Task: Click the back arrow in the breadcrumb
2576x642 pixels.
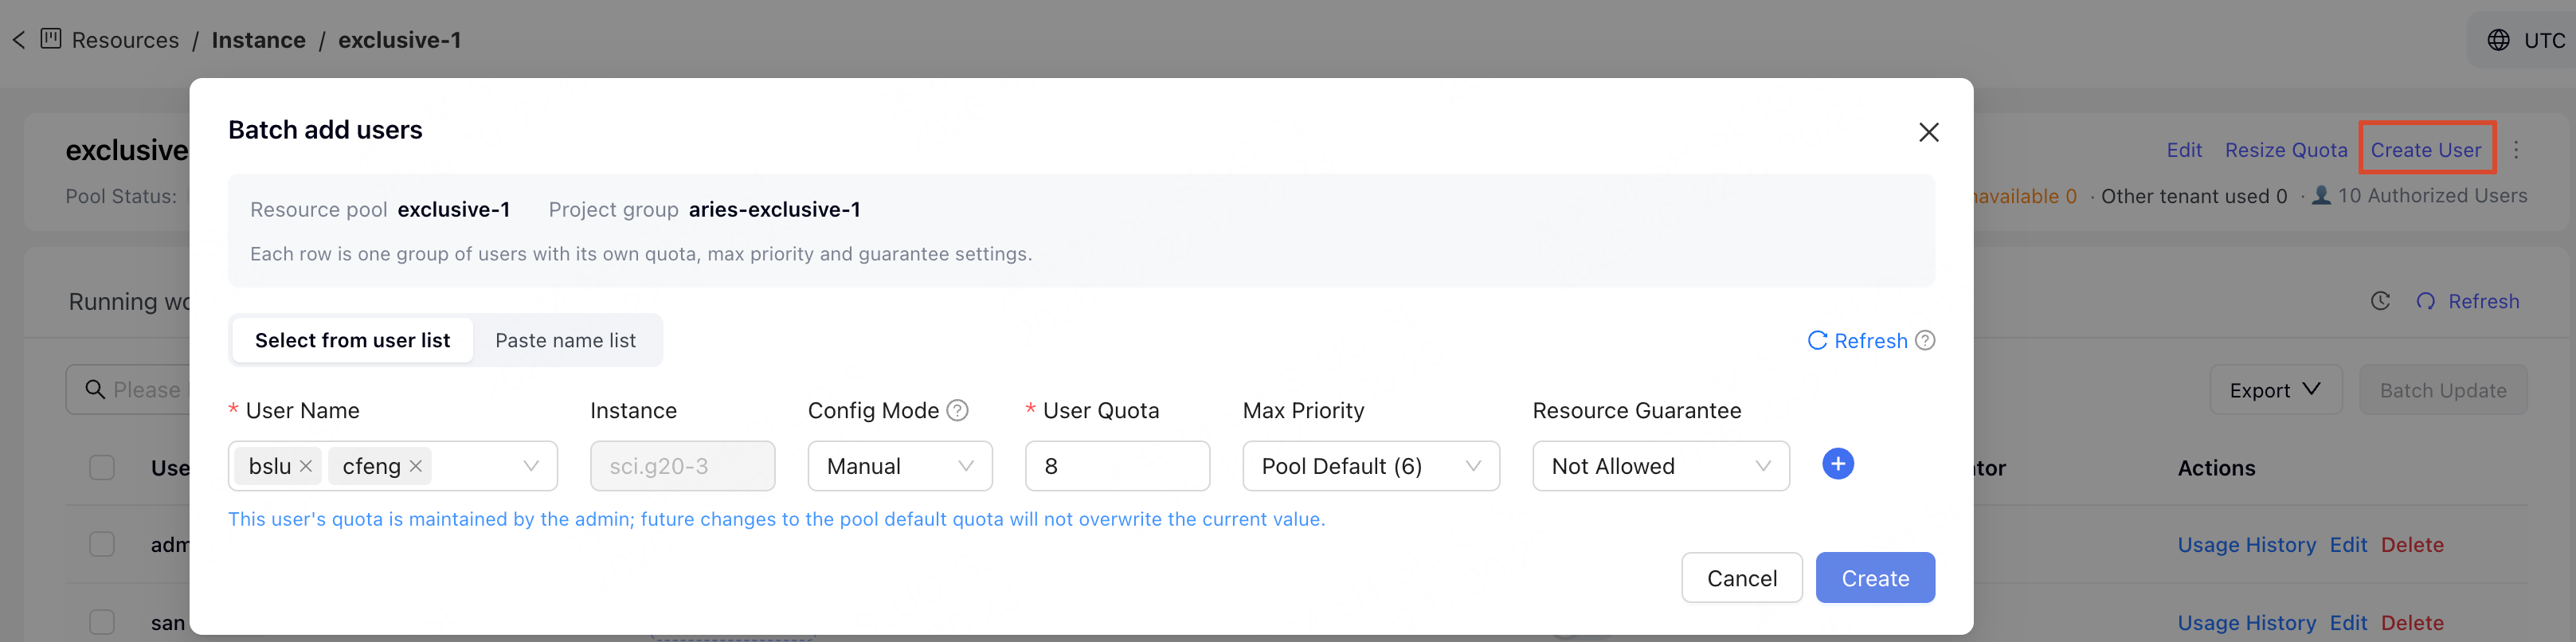Action: tap(19, 40)
